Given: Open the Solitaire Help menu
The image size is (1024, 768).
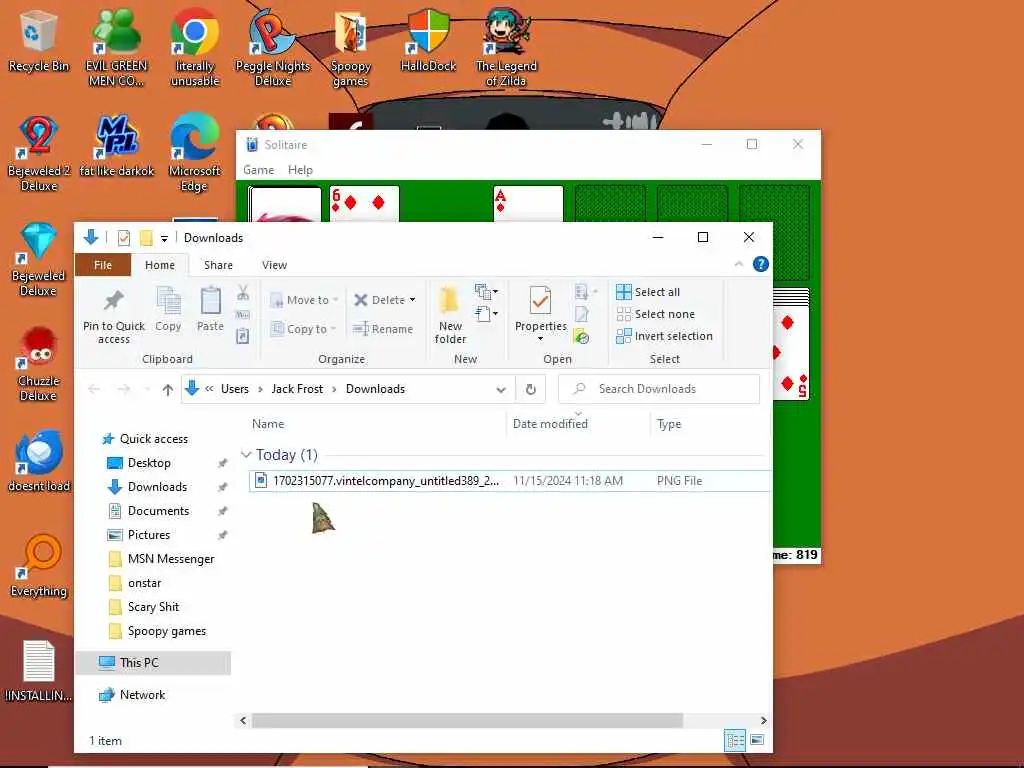Looking at the screenshot, I should (300, 170).
